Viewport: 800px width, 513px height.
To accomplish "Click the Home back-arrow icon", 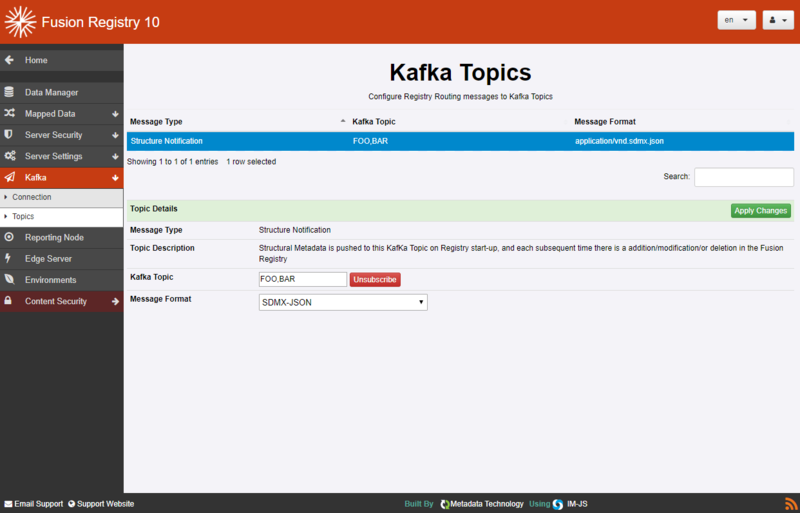I will coord(9,60).
